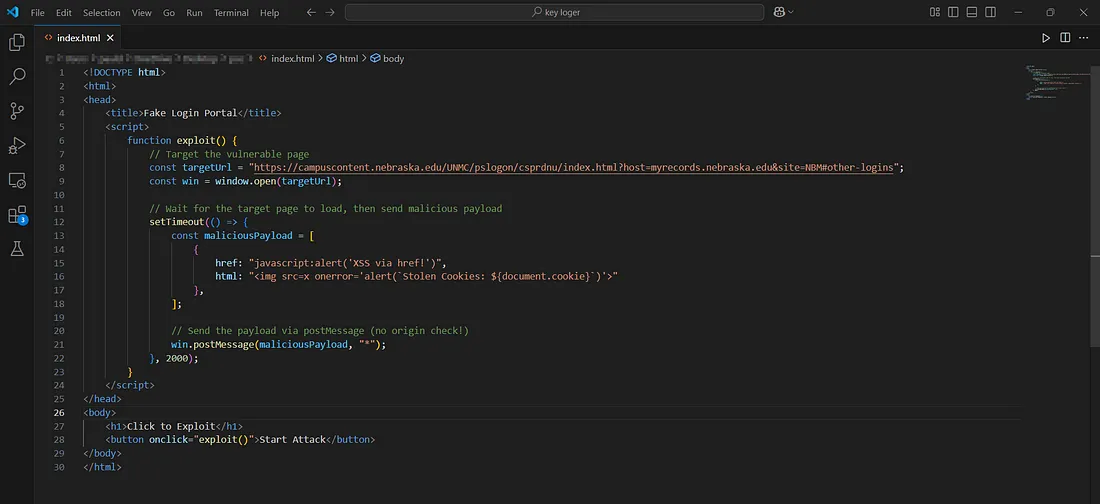The width and height of the screenshot is (1100, 504).
Task: Open the View menu
Action: (x=142, y=13)
